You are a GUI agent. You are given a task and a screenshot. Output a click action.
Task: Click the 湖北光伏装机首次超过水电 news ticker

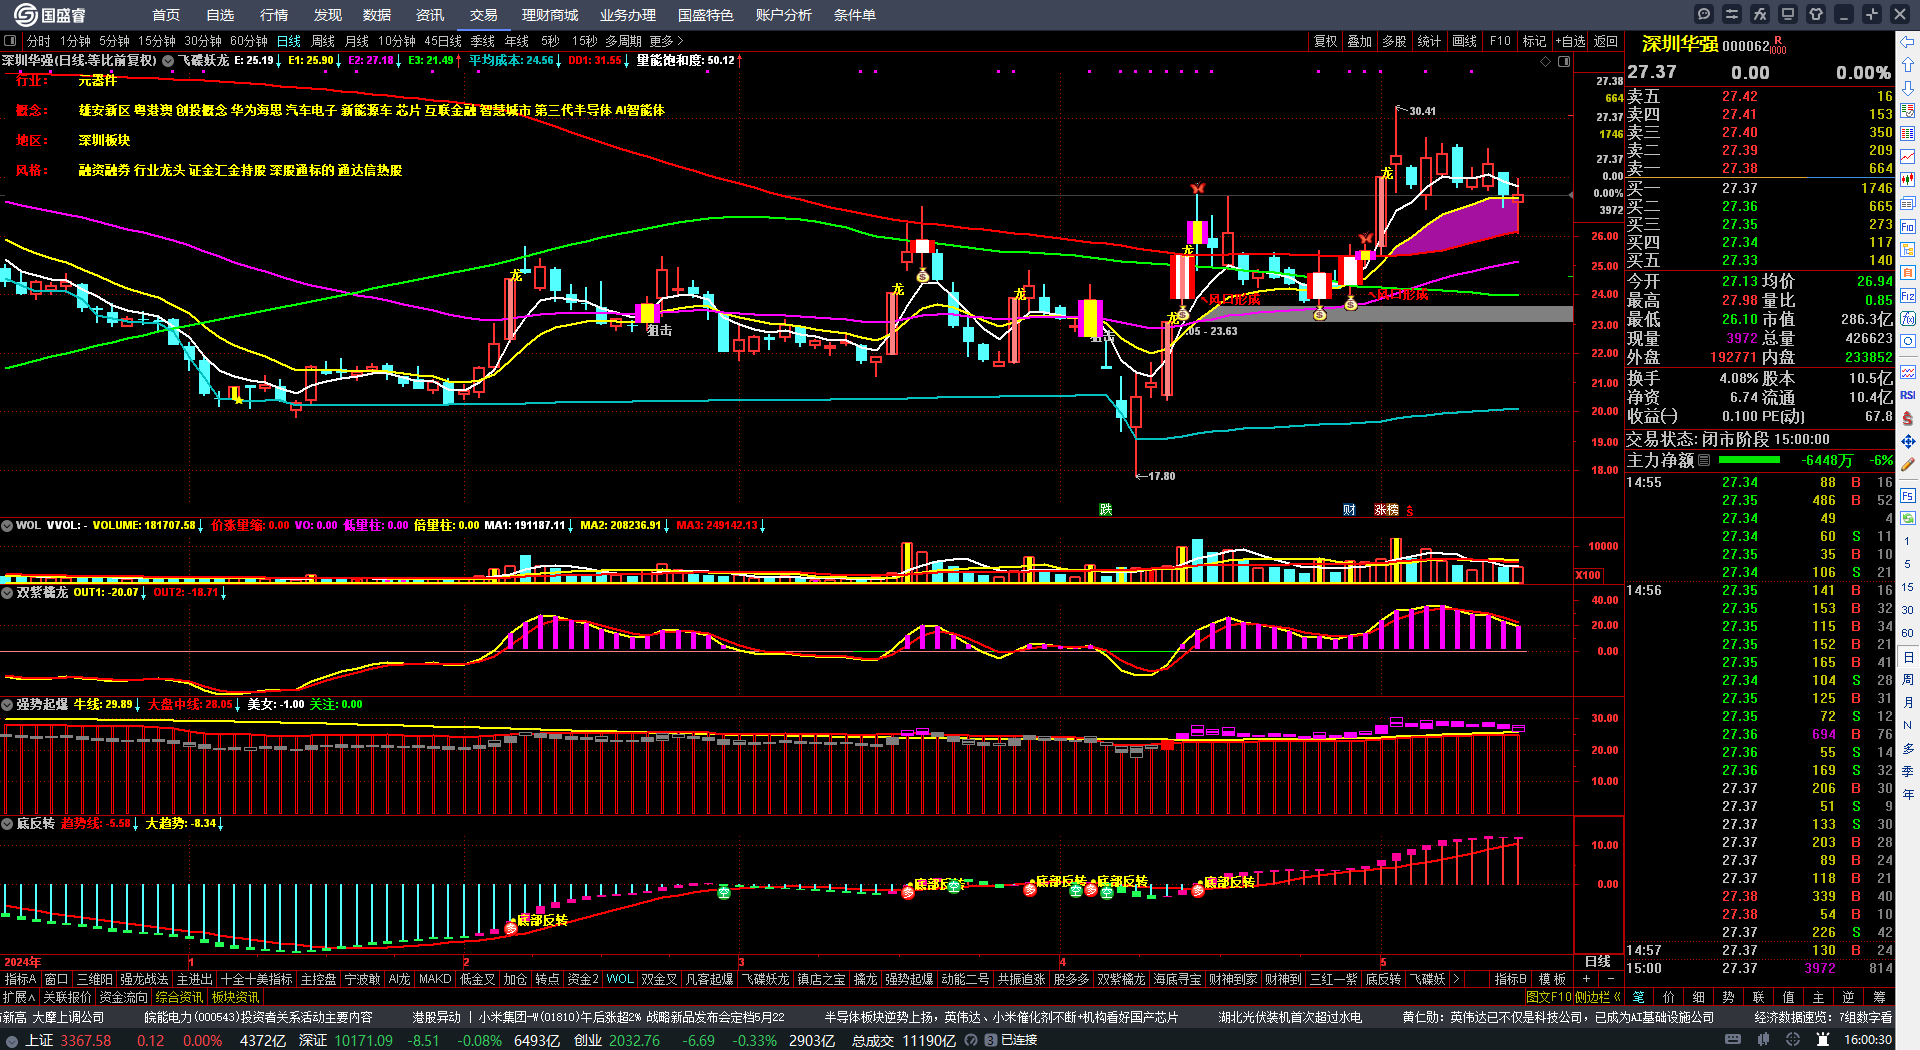(x=1290, y=1017)
